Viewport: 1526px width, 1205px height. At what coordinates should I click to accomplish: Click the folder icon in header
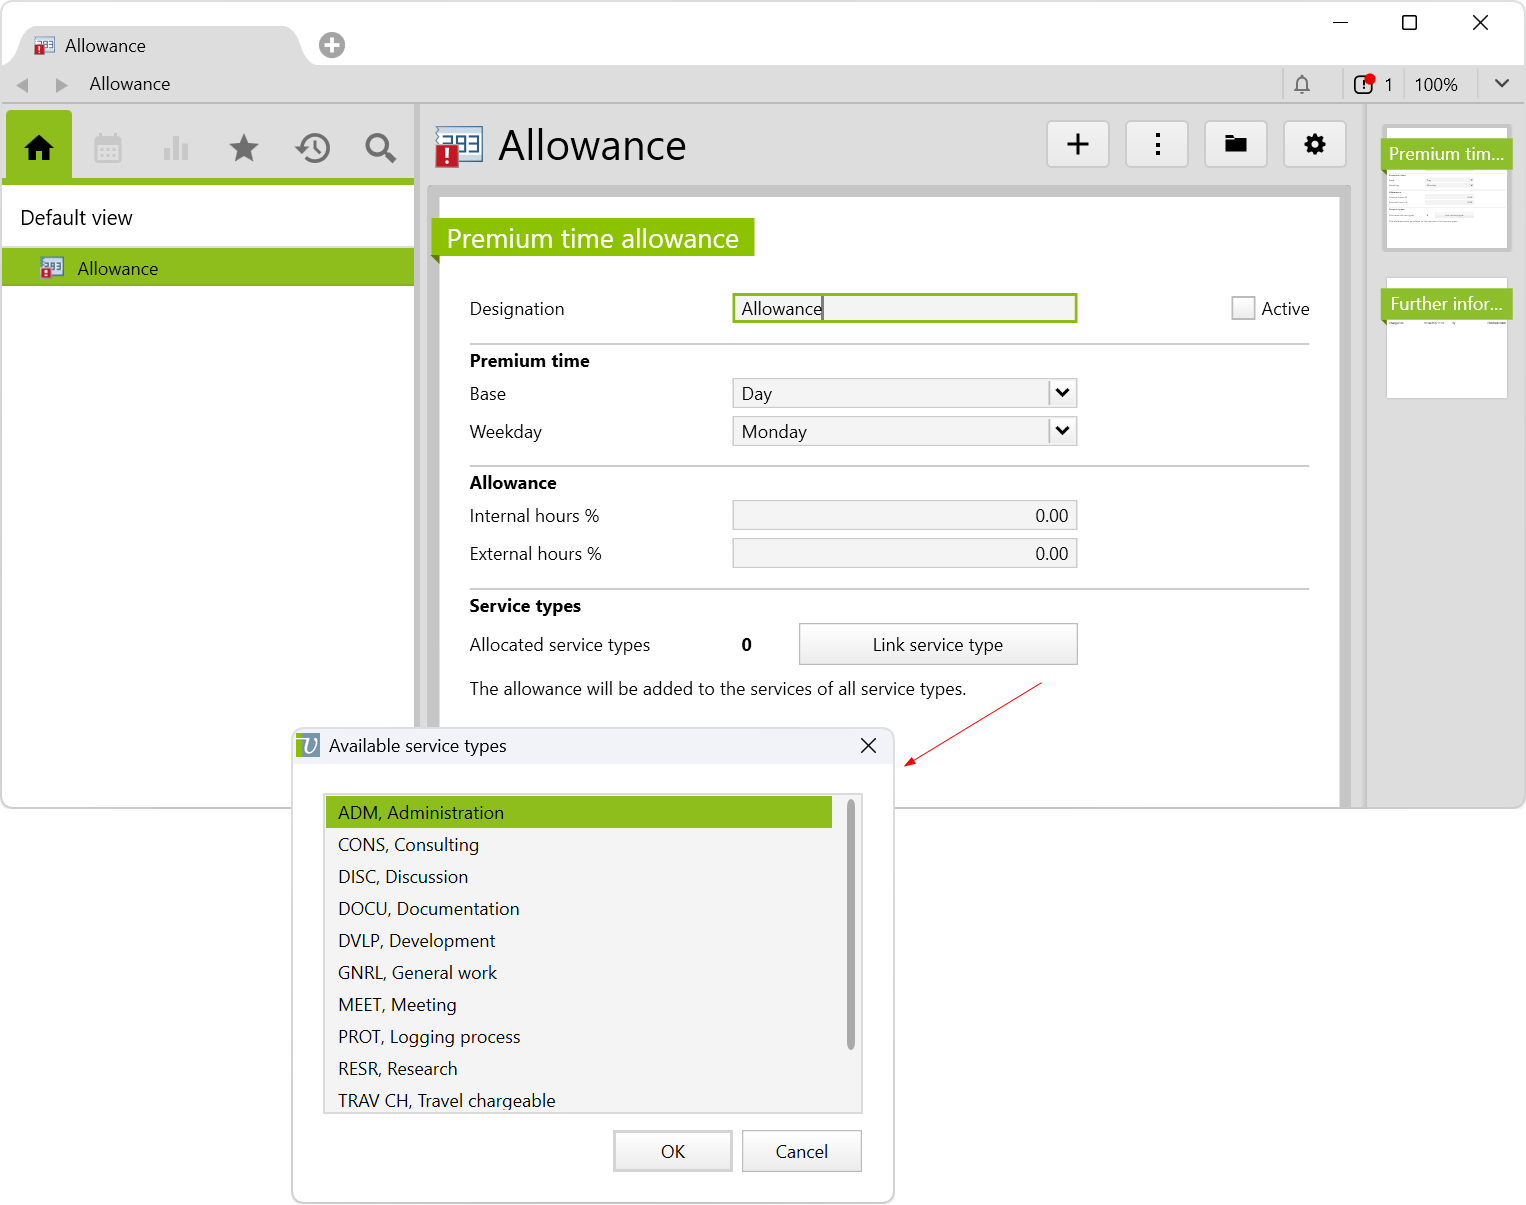tap(1235, 145)
